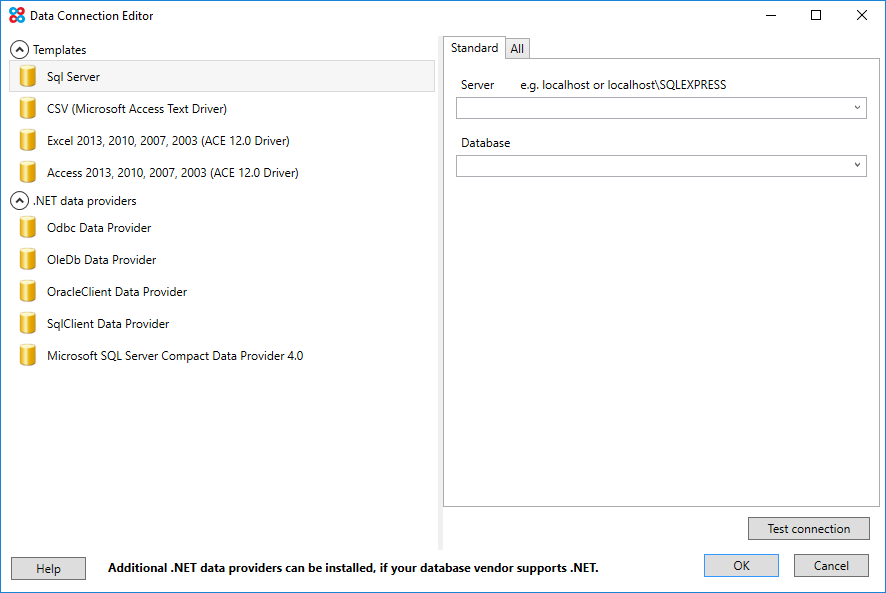Viewport: 886px width, 593px height.
Task: Collapse the .NET data providers section
Action: [18, 200]
